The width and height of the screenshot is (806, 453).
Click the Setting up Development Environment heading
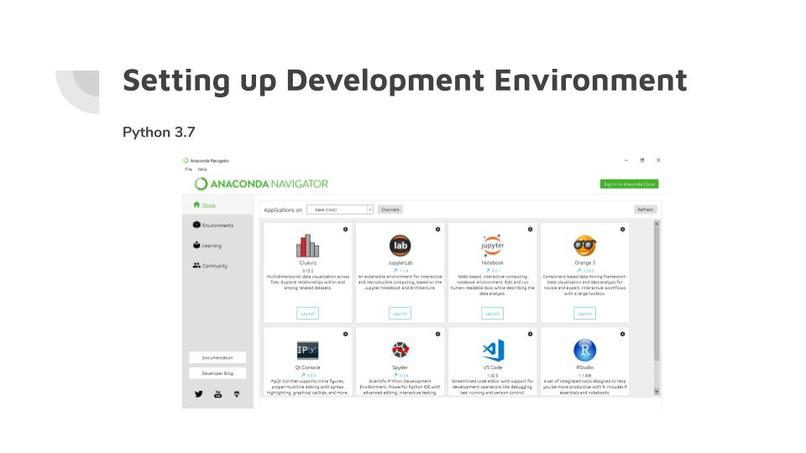405,81
